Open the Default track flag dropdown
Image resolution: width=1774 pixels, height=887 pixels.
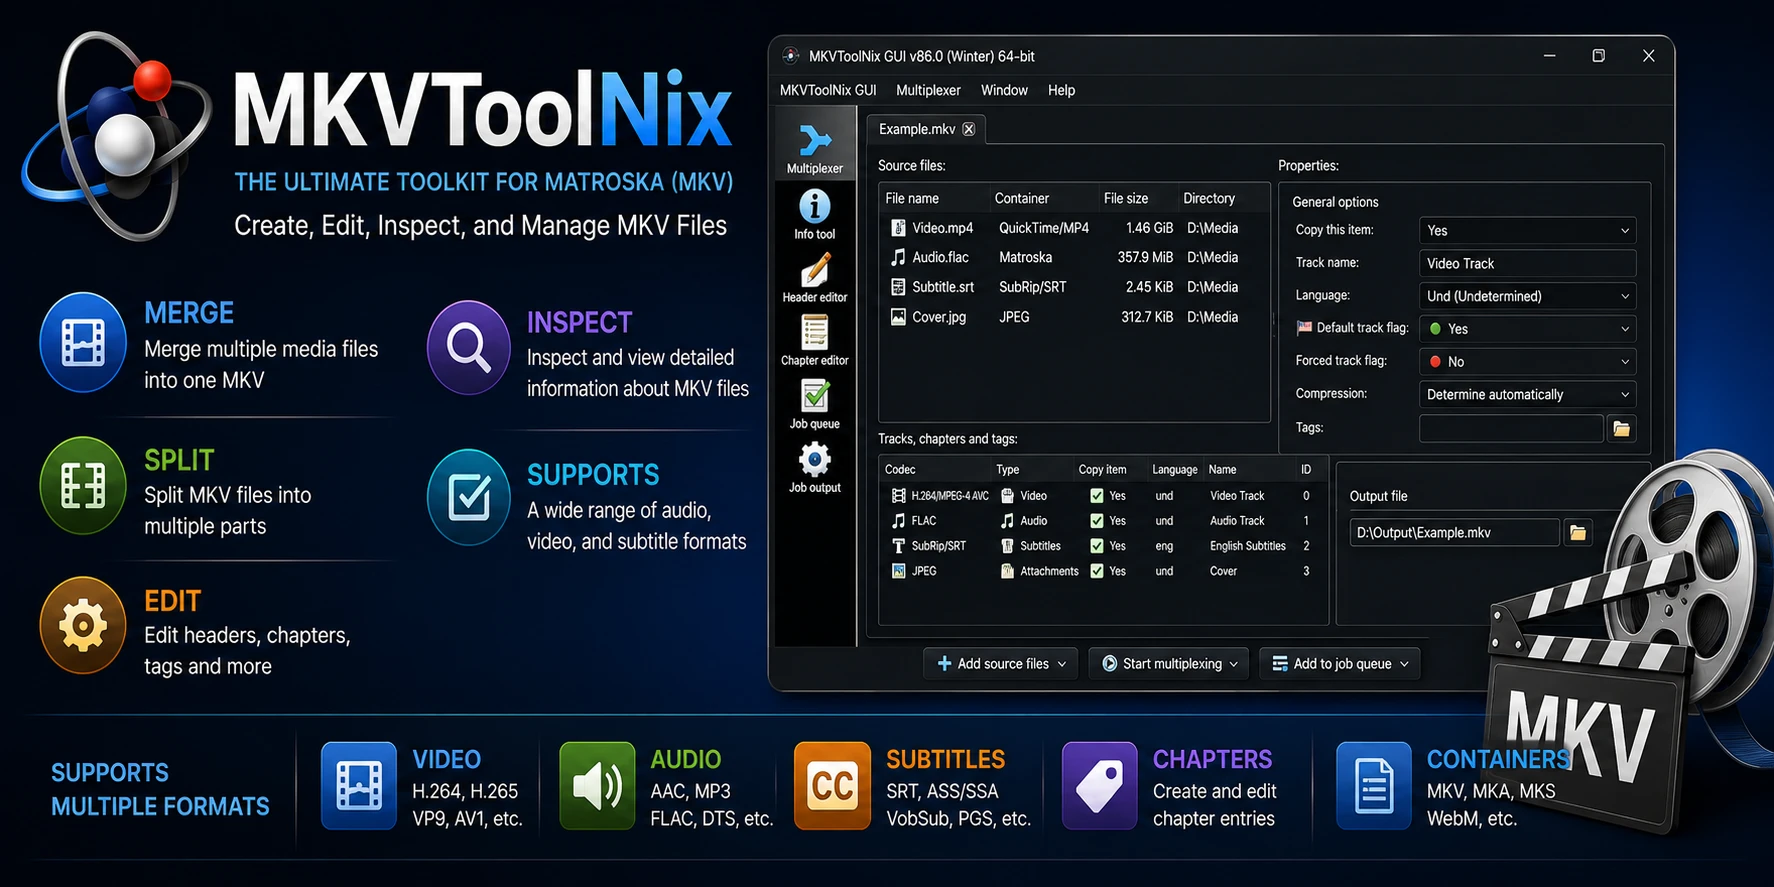tap(1527, 329)
